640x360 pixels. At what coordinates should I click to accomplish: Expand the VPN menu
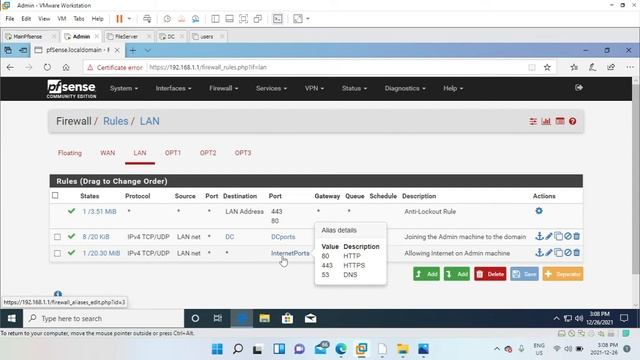314,88
